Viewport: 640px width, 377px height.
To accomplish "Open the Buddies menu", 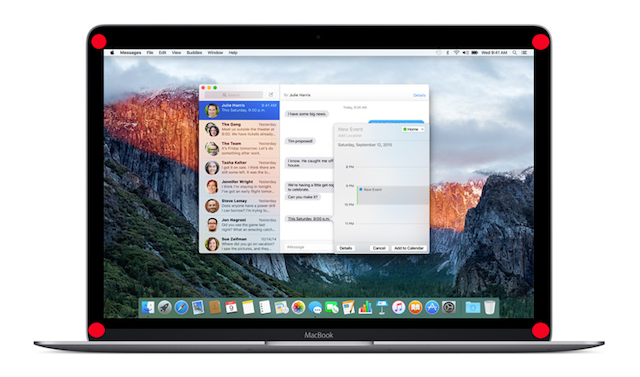I will click(194, 53).
